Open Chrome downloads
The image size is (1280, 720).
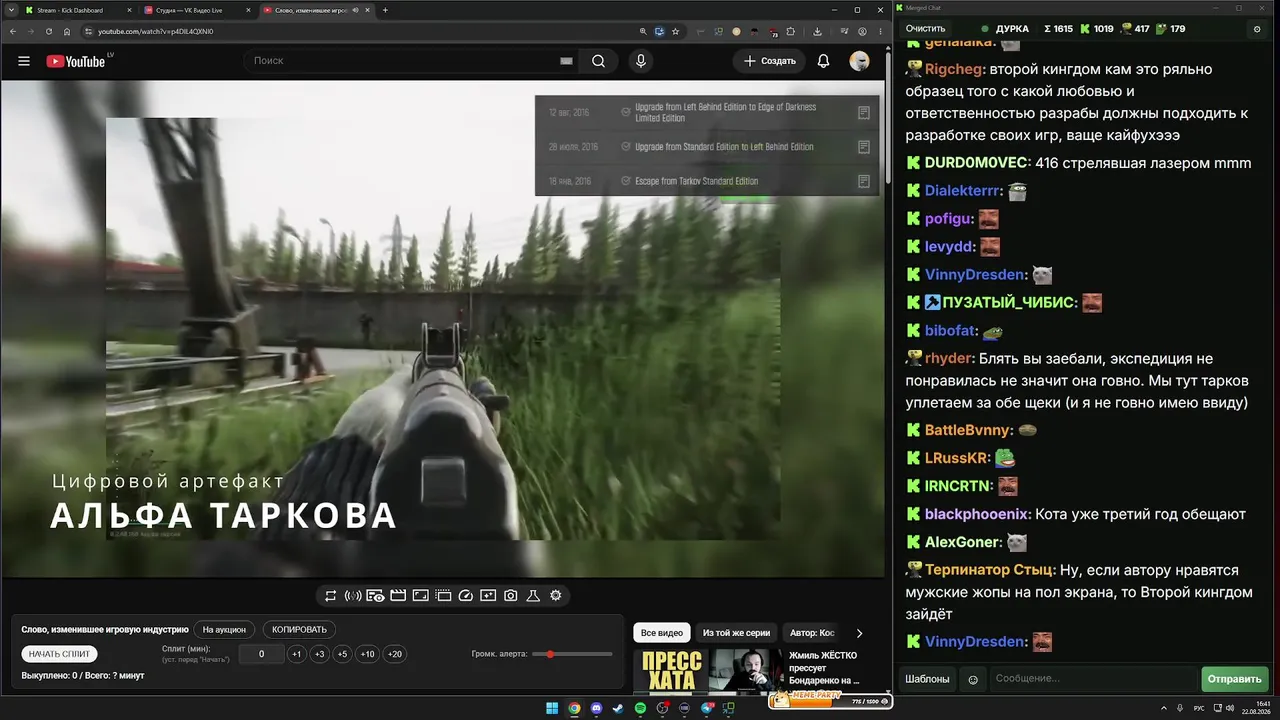click(x=818, y=31)
